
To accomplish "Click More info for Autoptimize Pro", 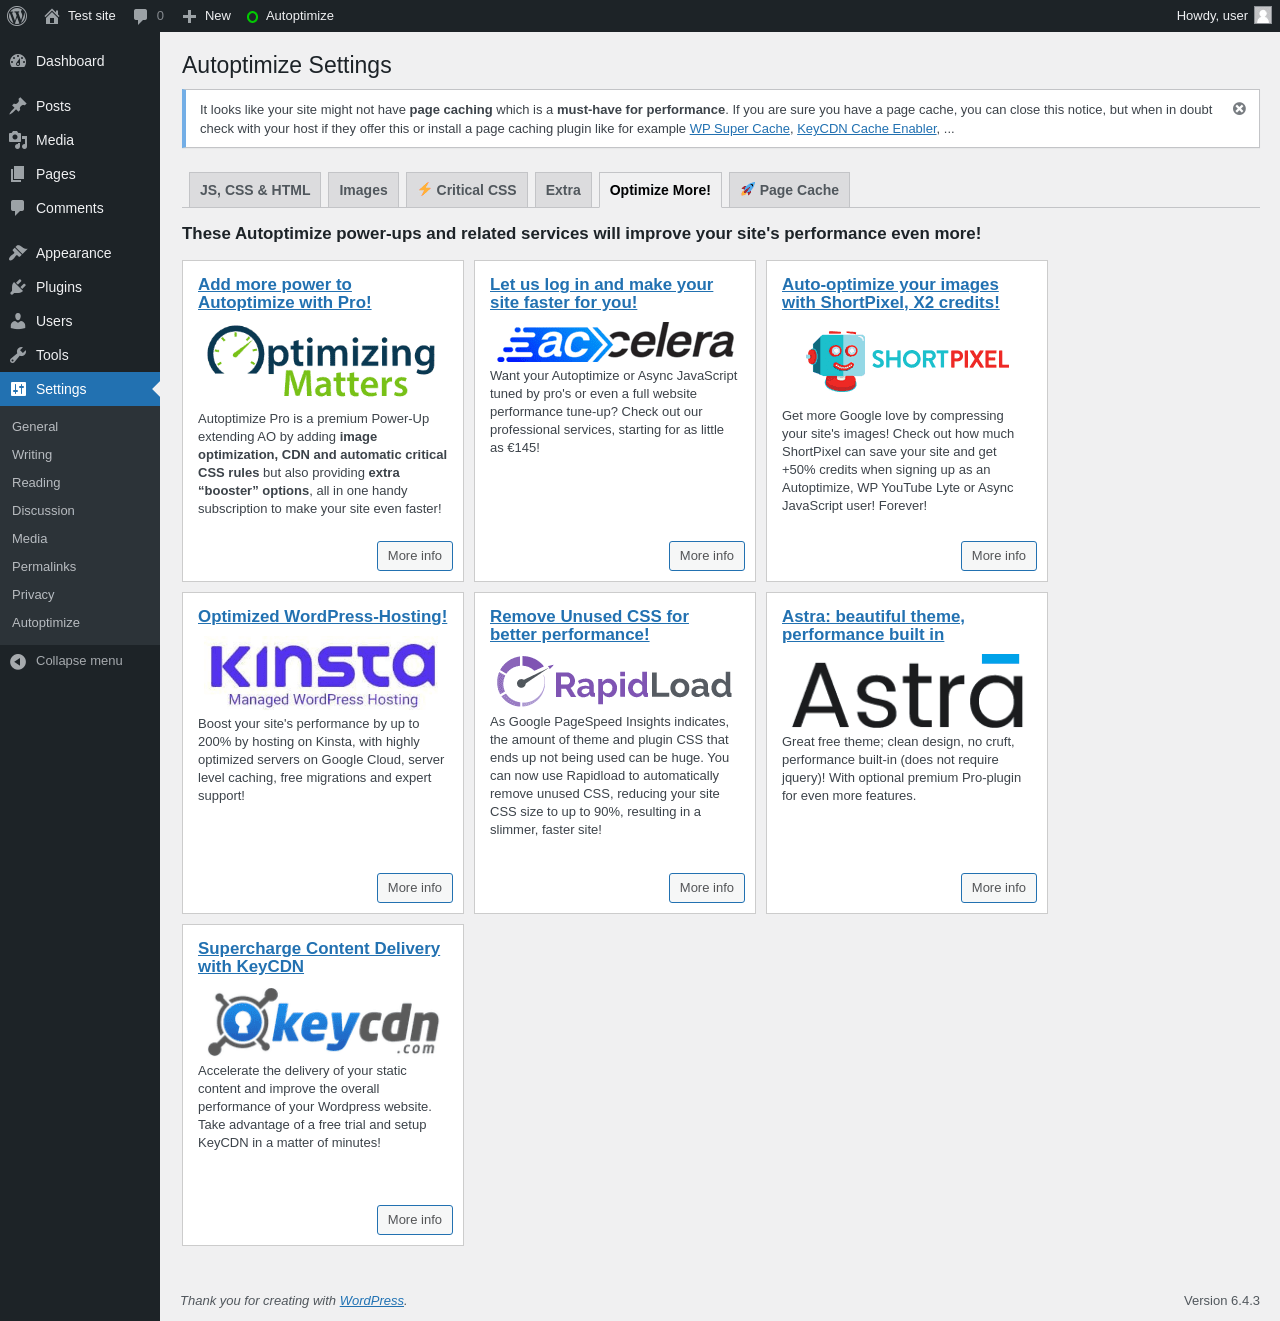I will click(415, 556).
